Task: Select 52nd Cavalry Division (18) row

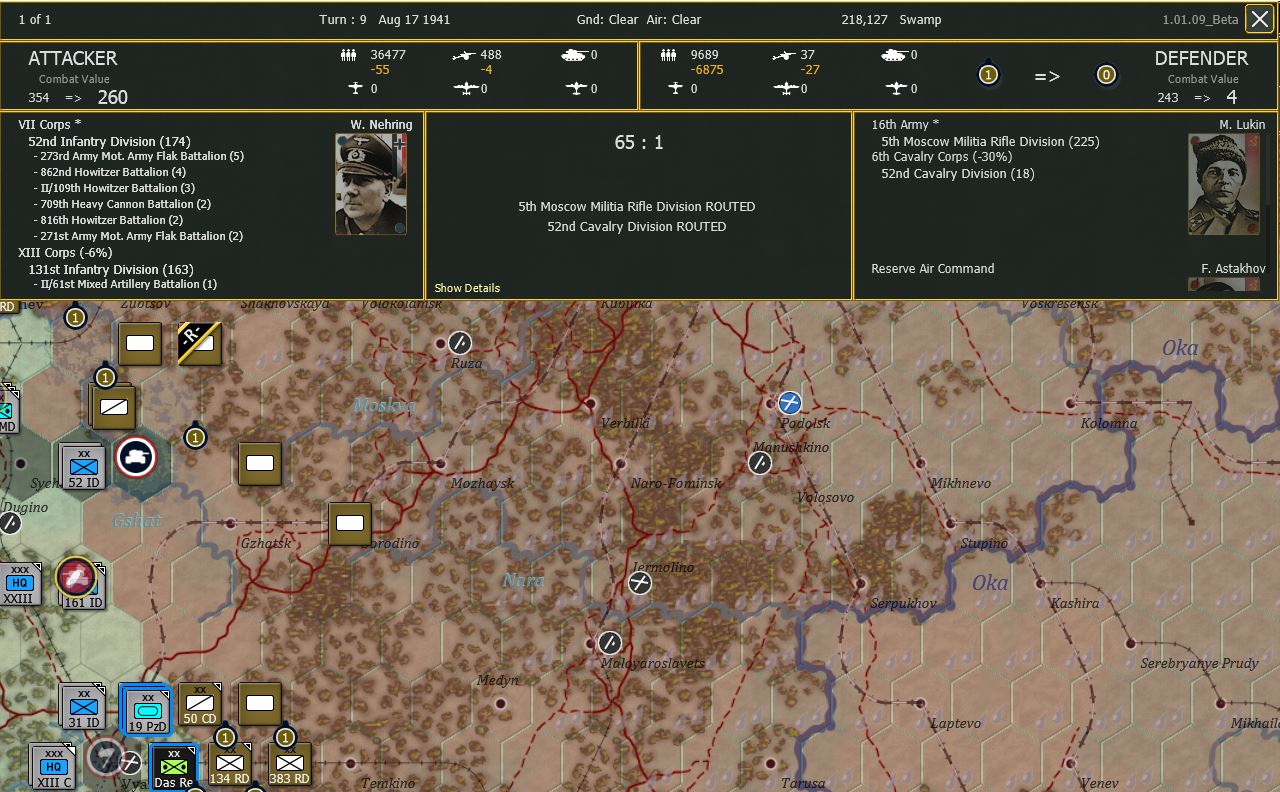Action: [958, 173]
